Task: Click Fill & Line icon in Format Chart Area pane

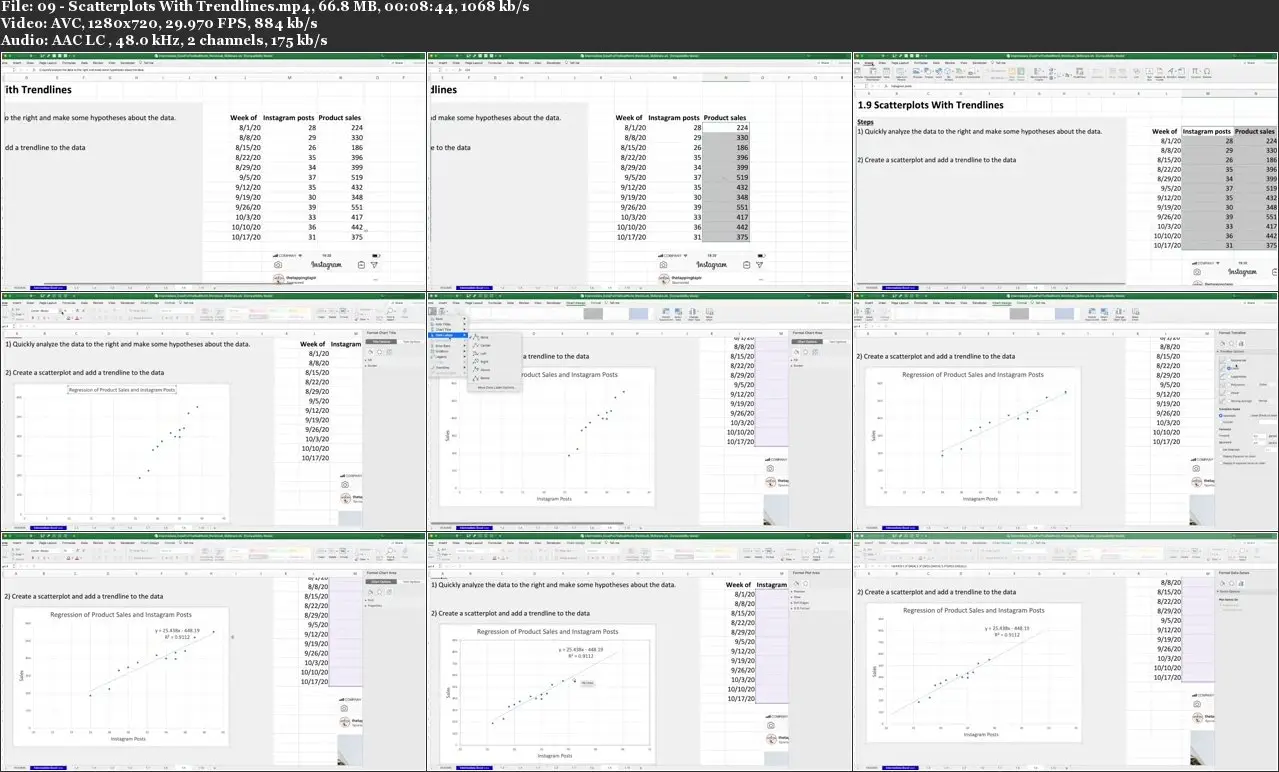Action: click(x=796, y=352)
